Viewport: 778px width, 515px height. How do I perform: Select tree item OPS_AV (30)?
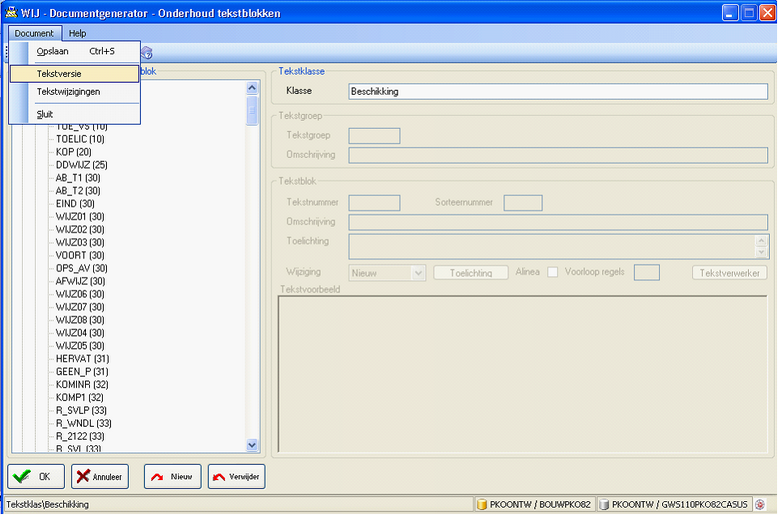81,268
